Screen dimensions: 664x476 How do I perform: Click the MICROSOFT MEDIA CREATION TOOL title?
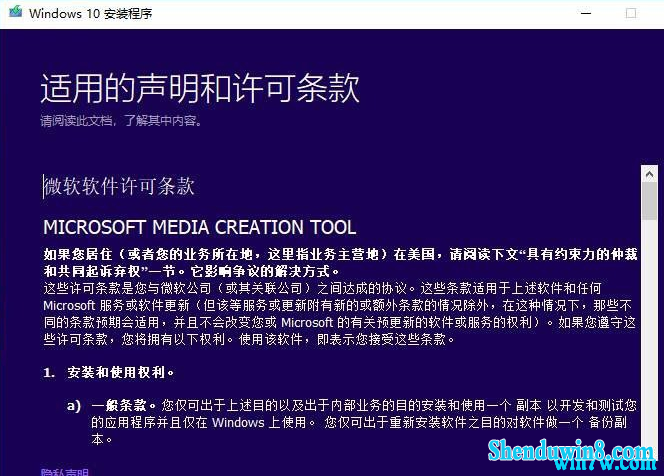(199, 227)
